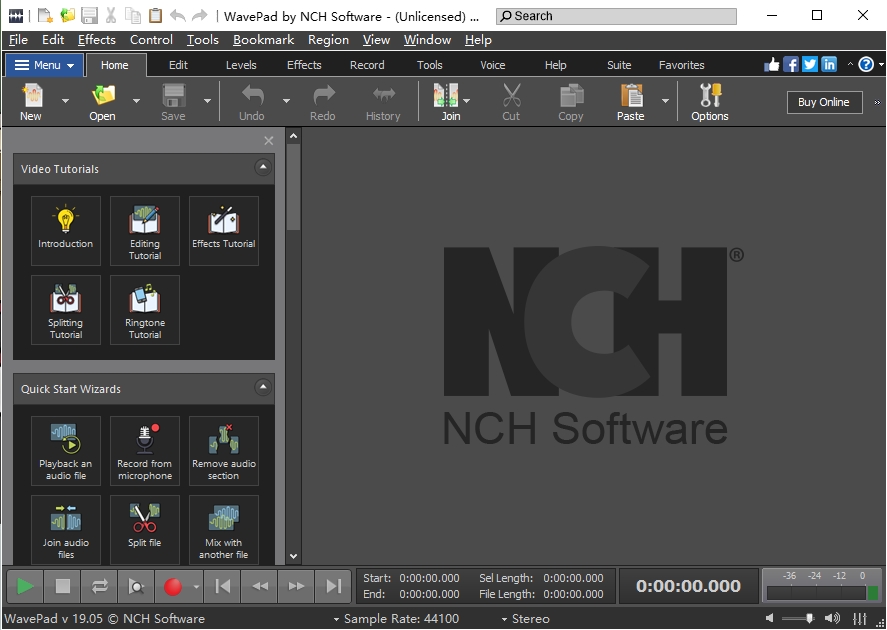The height and width of the screenshot is (630, 887).
Task: Switch to the Effects ribbon tab
Action: pyautogui.click(x=304, y=65)
